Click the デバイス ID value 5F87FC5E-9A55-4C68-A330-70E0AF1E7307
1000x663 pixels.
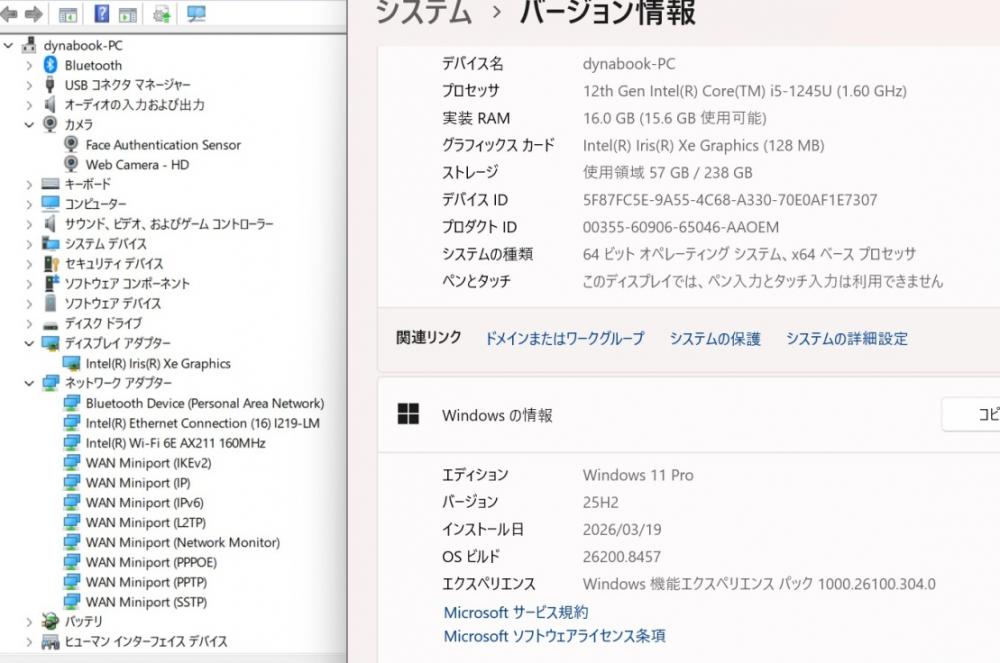730,200
